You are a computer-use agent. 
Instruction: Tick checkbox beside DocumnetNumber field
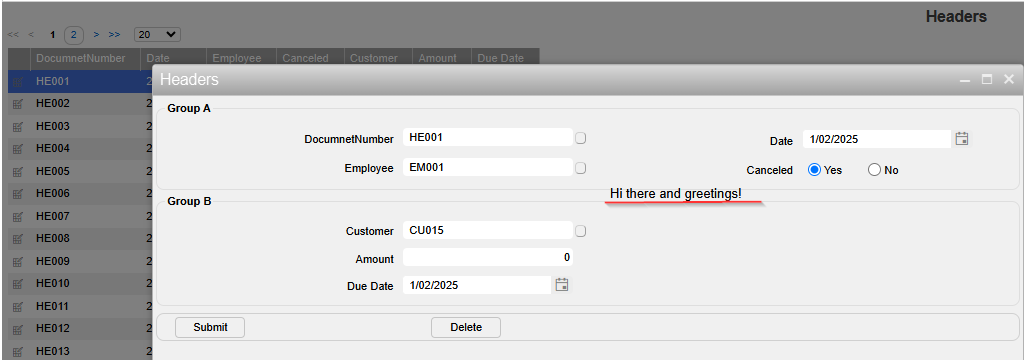pyautogui.click(x=581, y=138)
